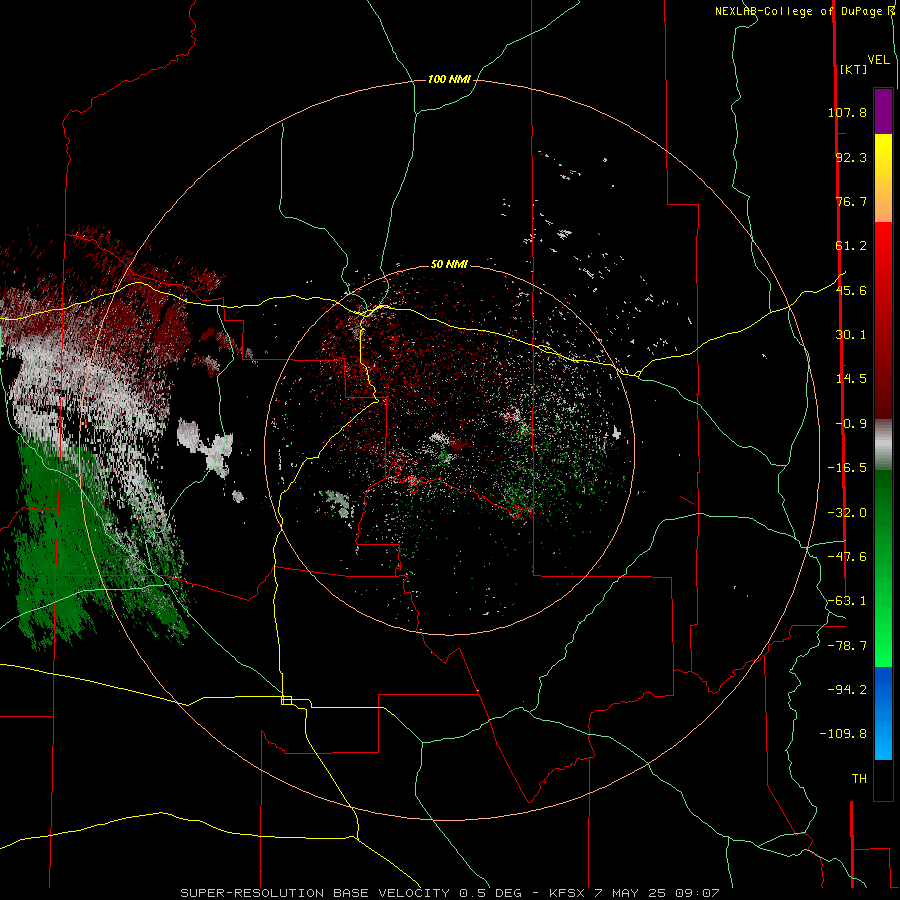Select the 61.2 legend value
900x900 pixels.
click(x=851, y=246)
